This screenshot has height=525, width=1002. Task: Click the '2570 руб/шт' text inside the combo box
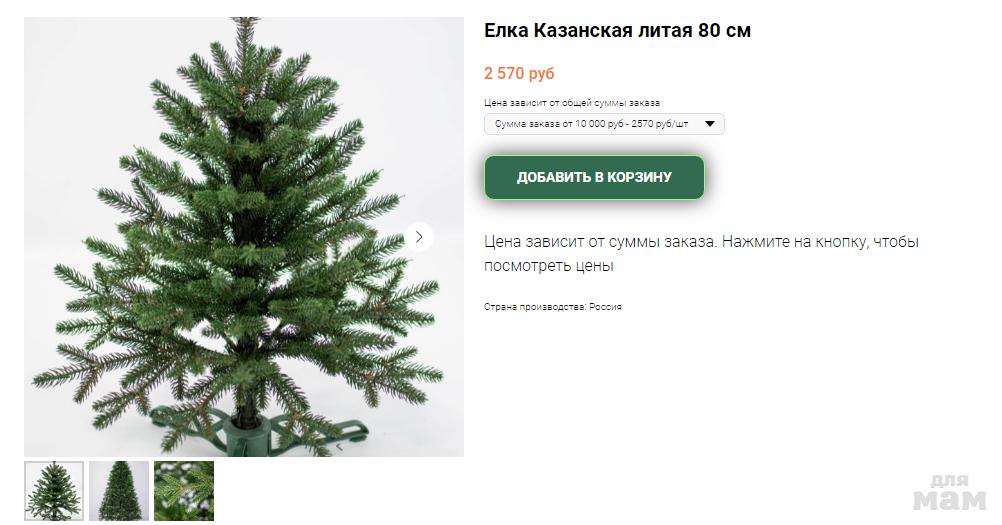pyautogui.click(x=659, y=124)
